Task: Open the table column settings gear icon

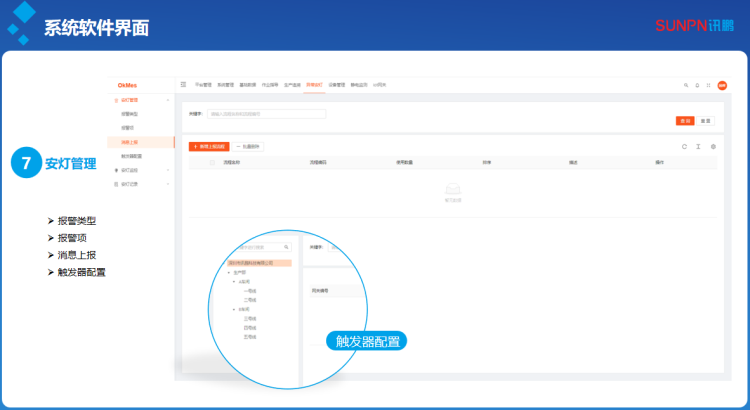Action: pyautogui.click(x=713, y=146)
